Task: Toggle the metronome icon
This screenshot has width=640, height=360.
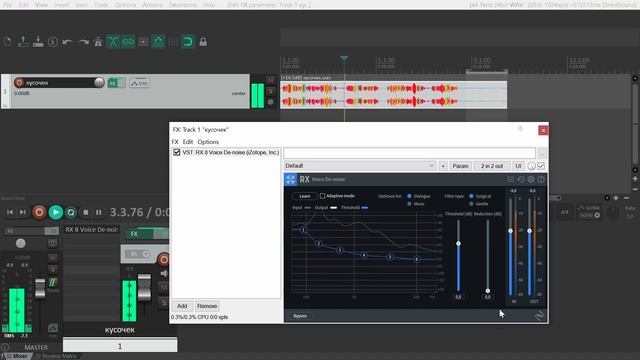Action: pos(98,42)
